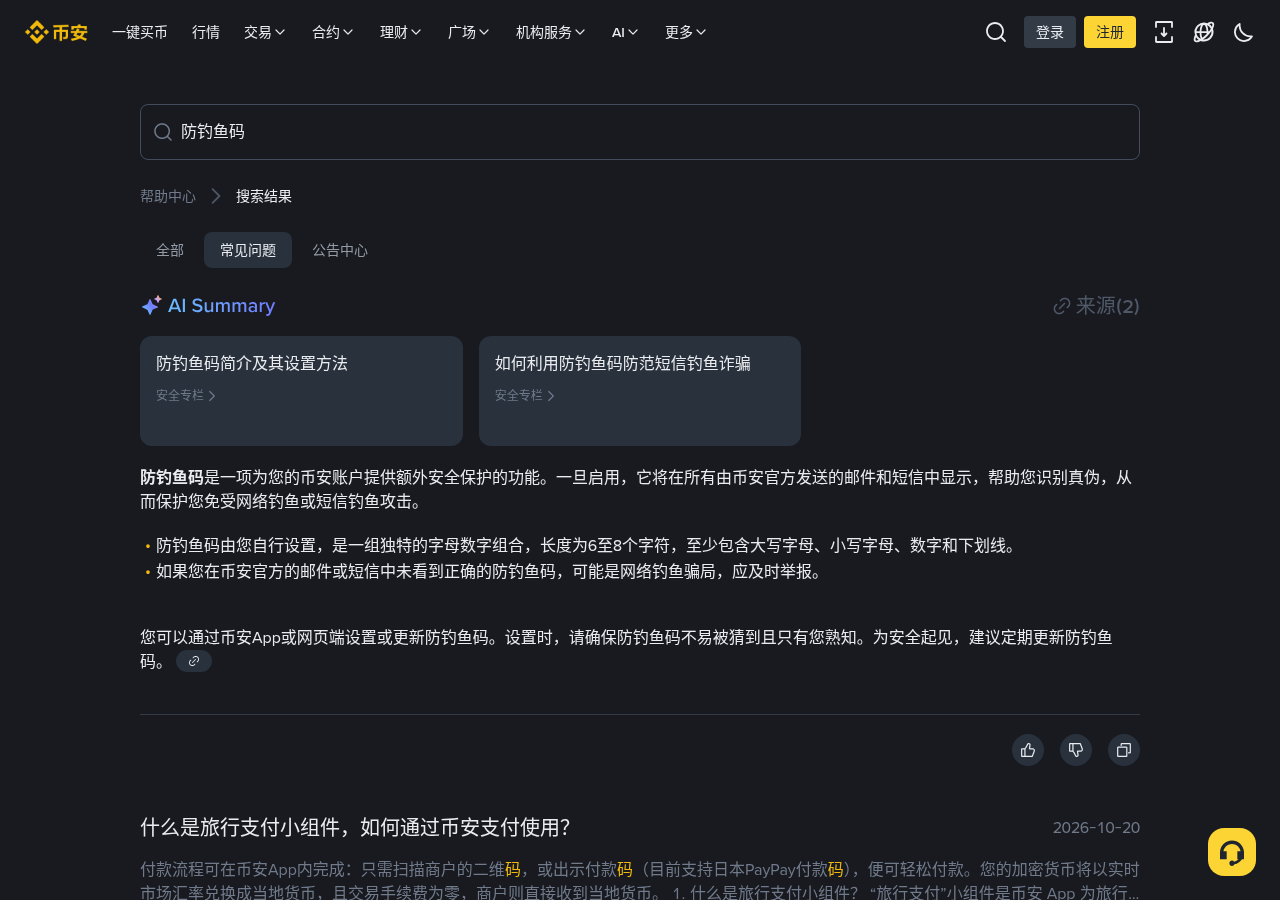The height and width of the screenshot is (900, 1280).
Task: Click the download app icon
Action: (1164, 32)
